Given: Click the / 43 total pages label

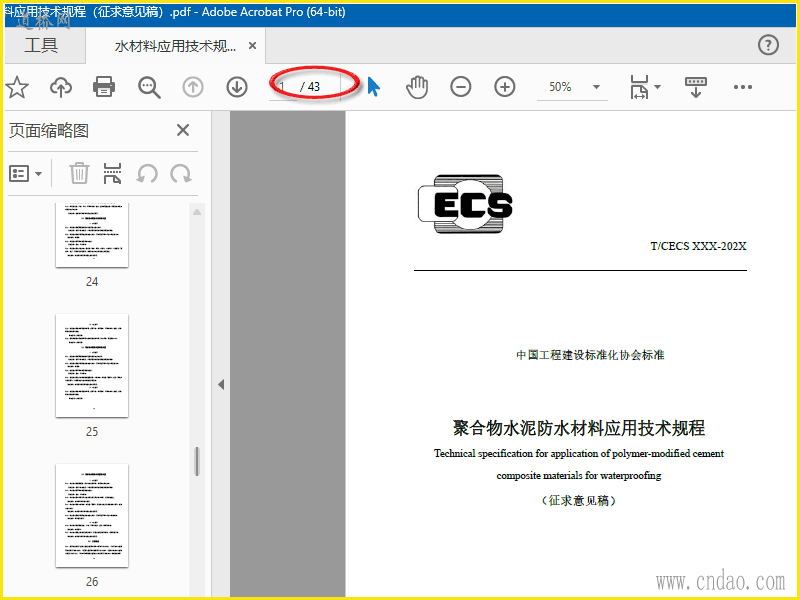Looking at the screenshot, I should pyautogui.click(x=310, y=87).
